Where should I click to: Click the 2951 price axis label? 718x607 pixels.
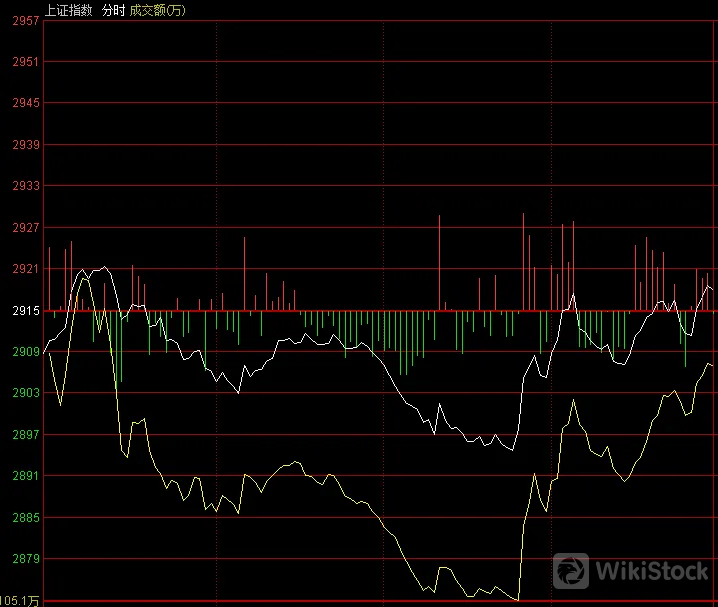(26, 61)
